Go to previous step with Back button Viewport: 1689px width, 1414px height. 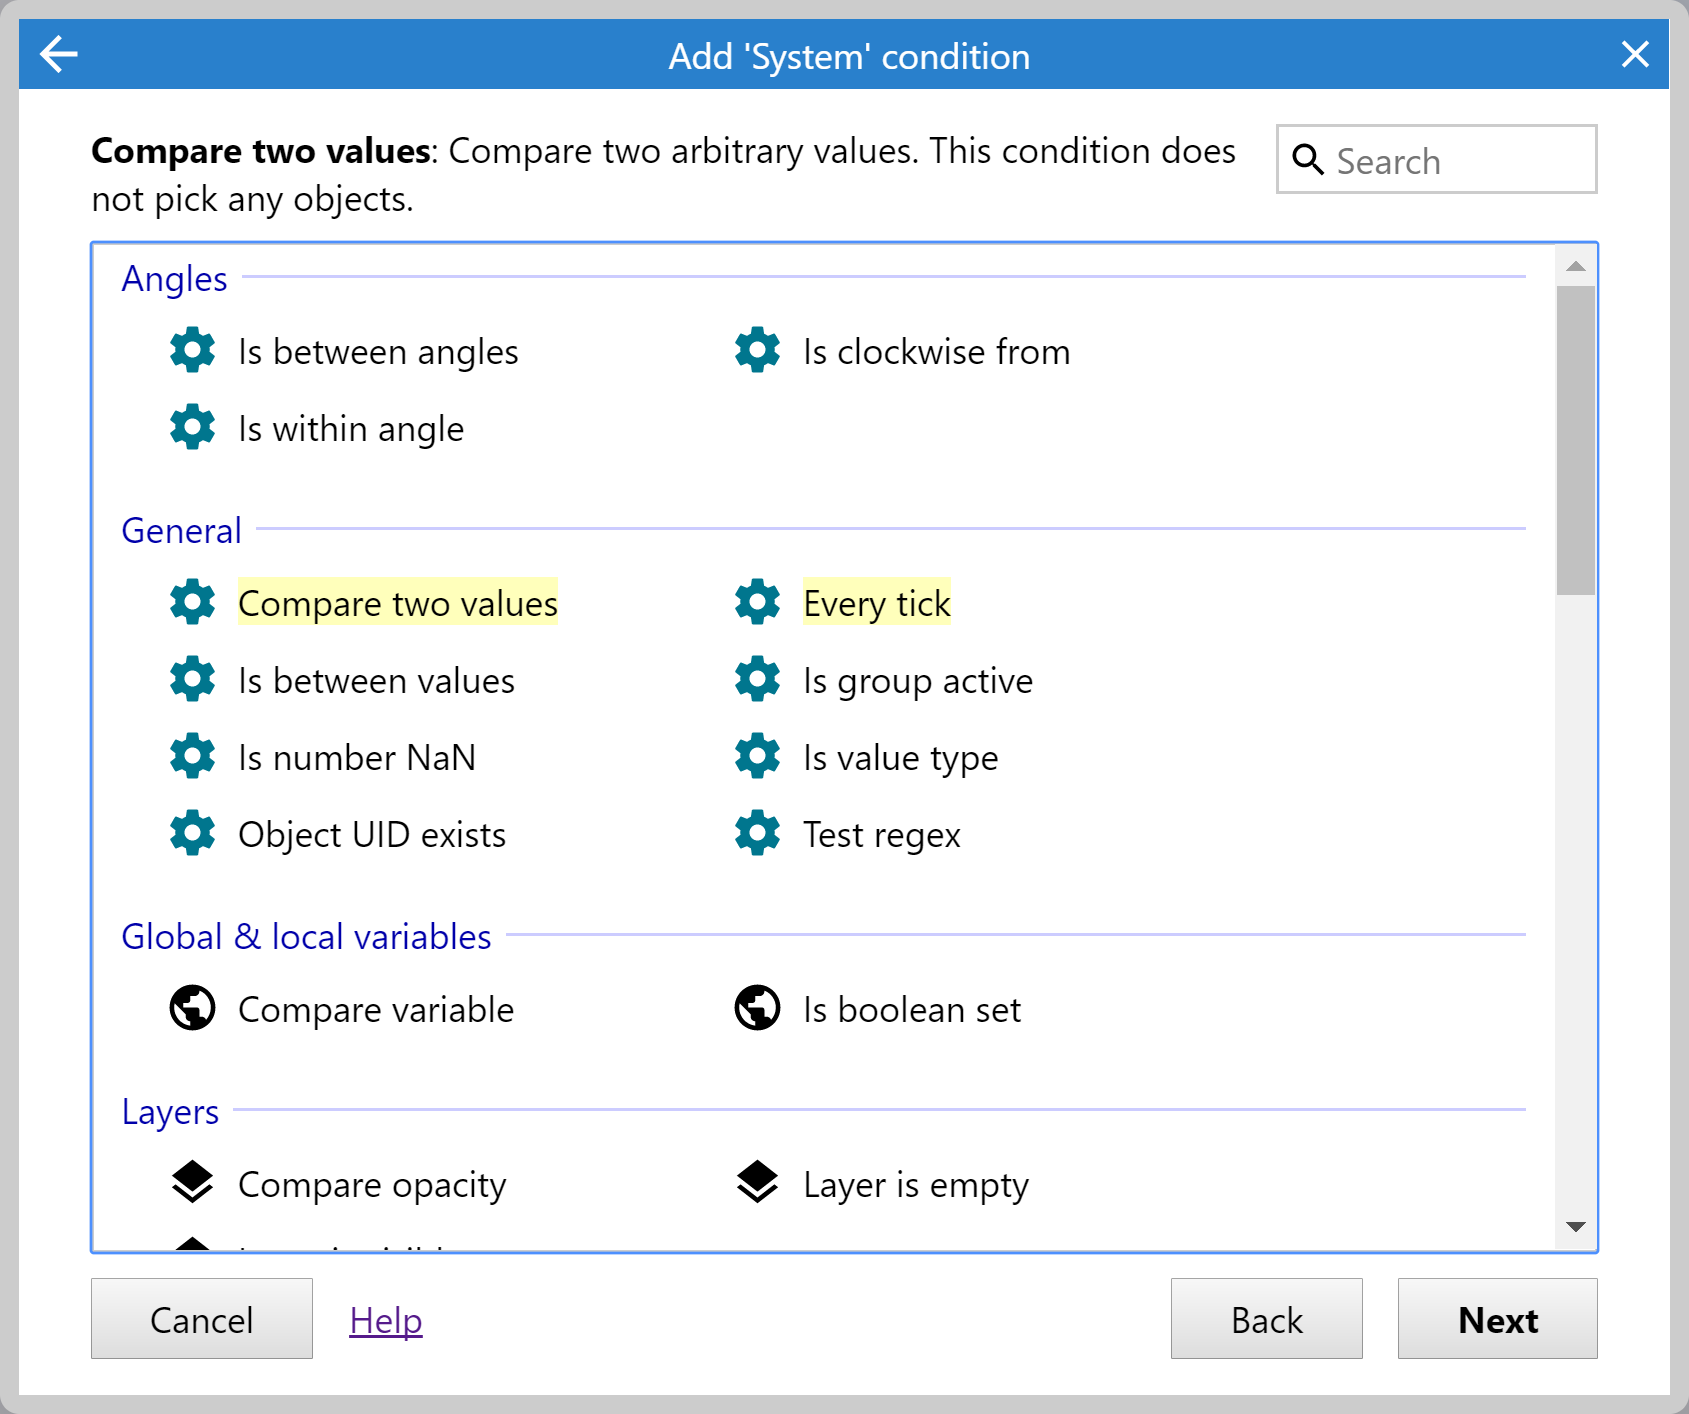pyautogui.click(x=1266, y=1319)
